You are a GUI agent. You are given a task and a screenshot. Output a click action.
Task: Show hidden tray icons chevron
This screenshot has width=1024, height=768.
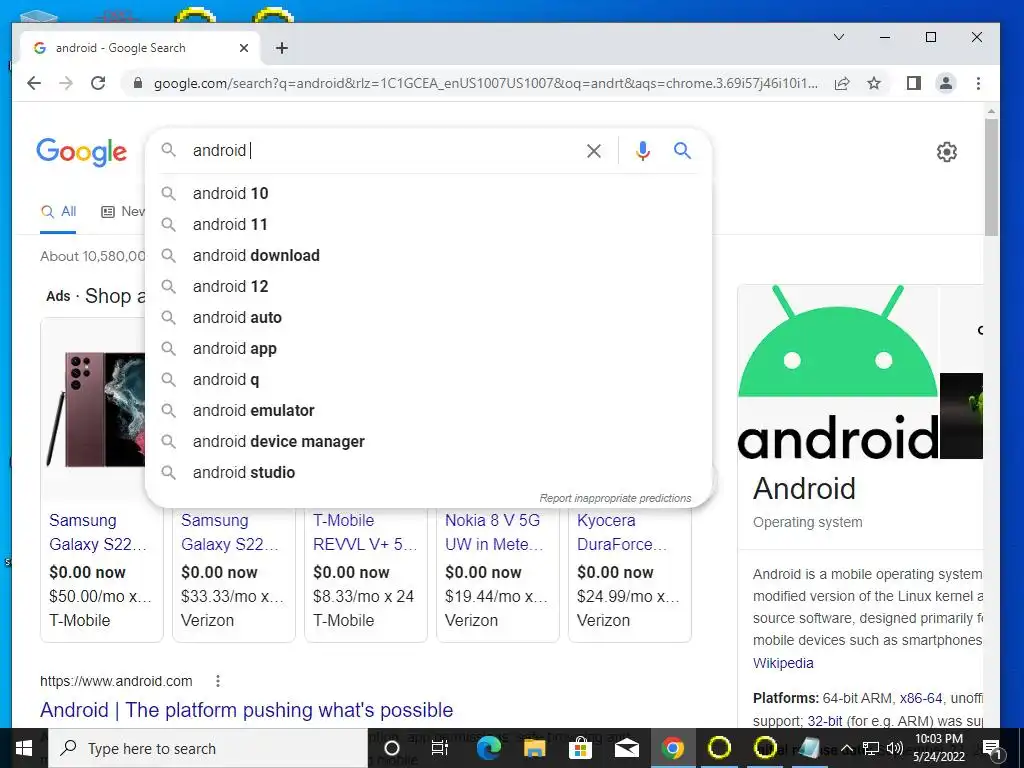847,748
